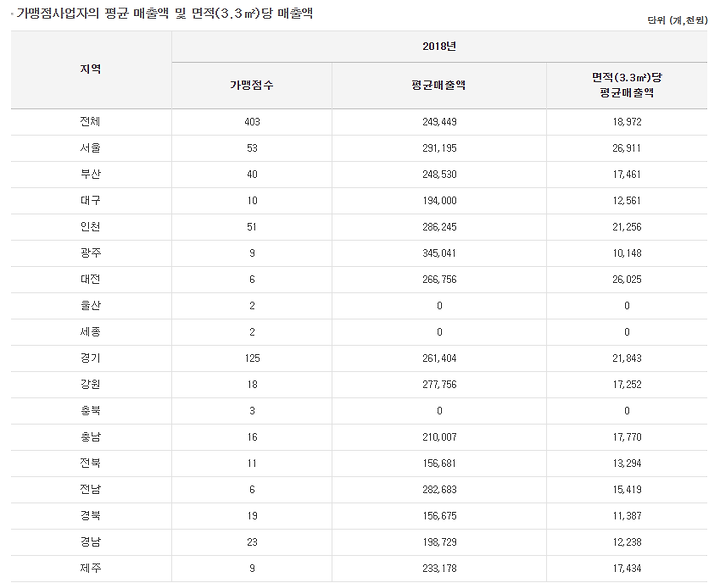
Task: Select the 부산 region cell
Action: [90, 174]
